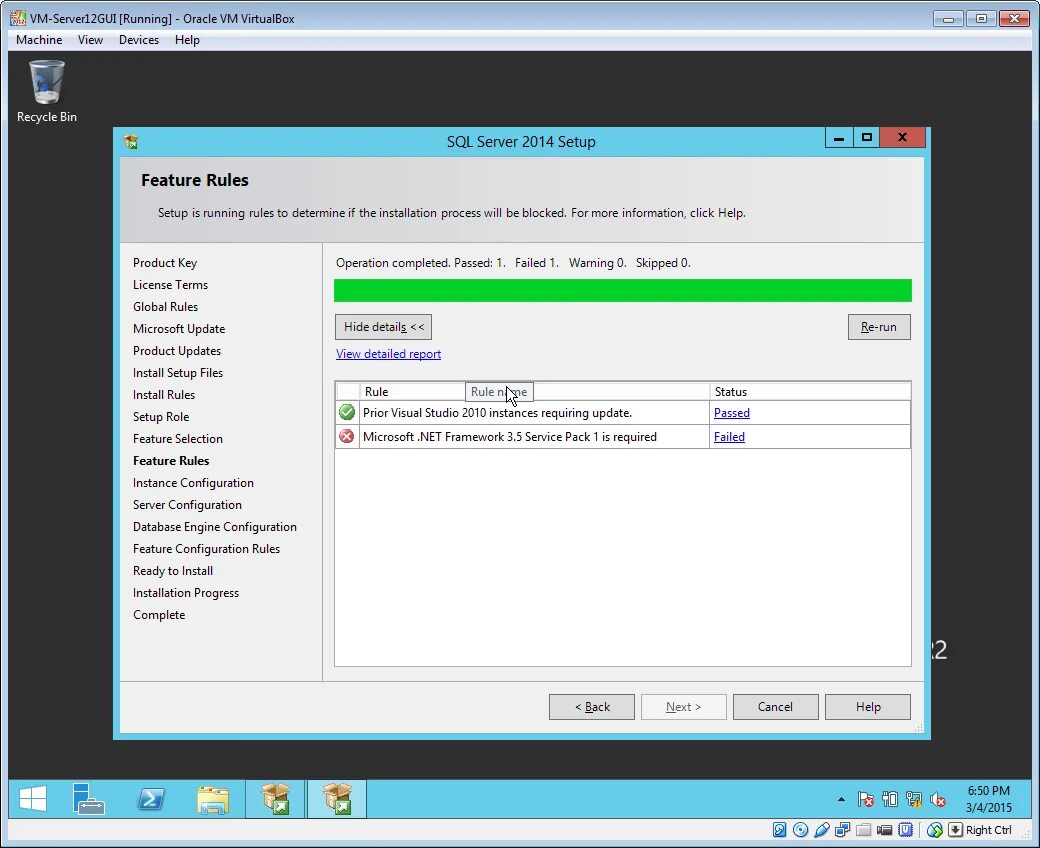
Task: Click the red failed cross icon
Action: coord(346,436)
